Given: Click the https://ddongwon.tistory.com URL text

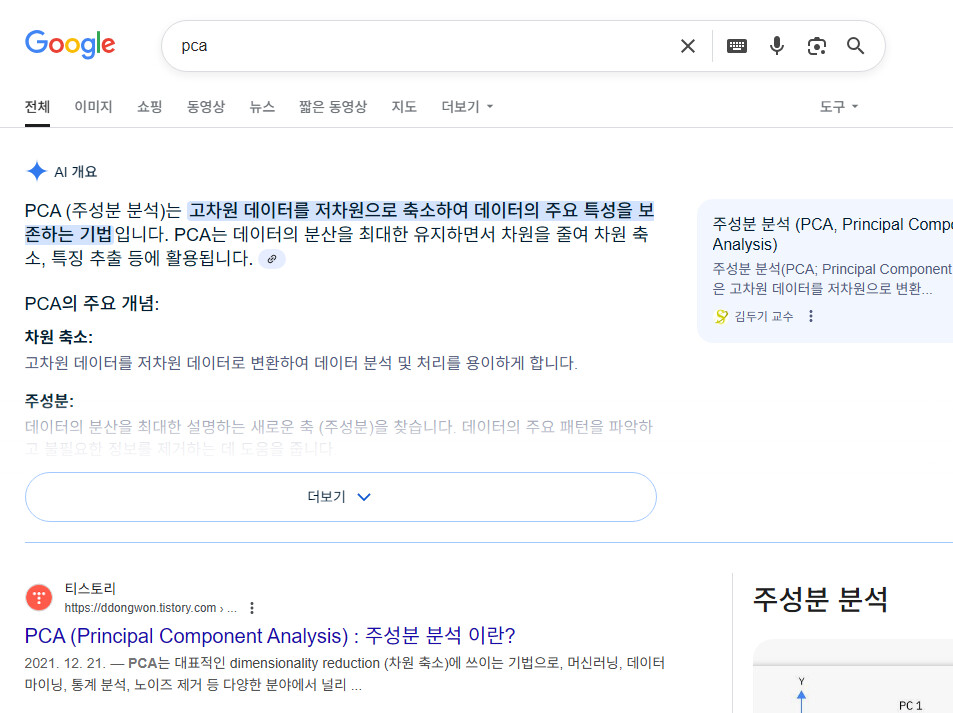Looking at the screenshot, I should click(x=151, y=608).
